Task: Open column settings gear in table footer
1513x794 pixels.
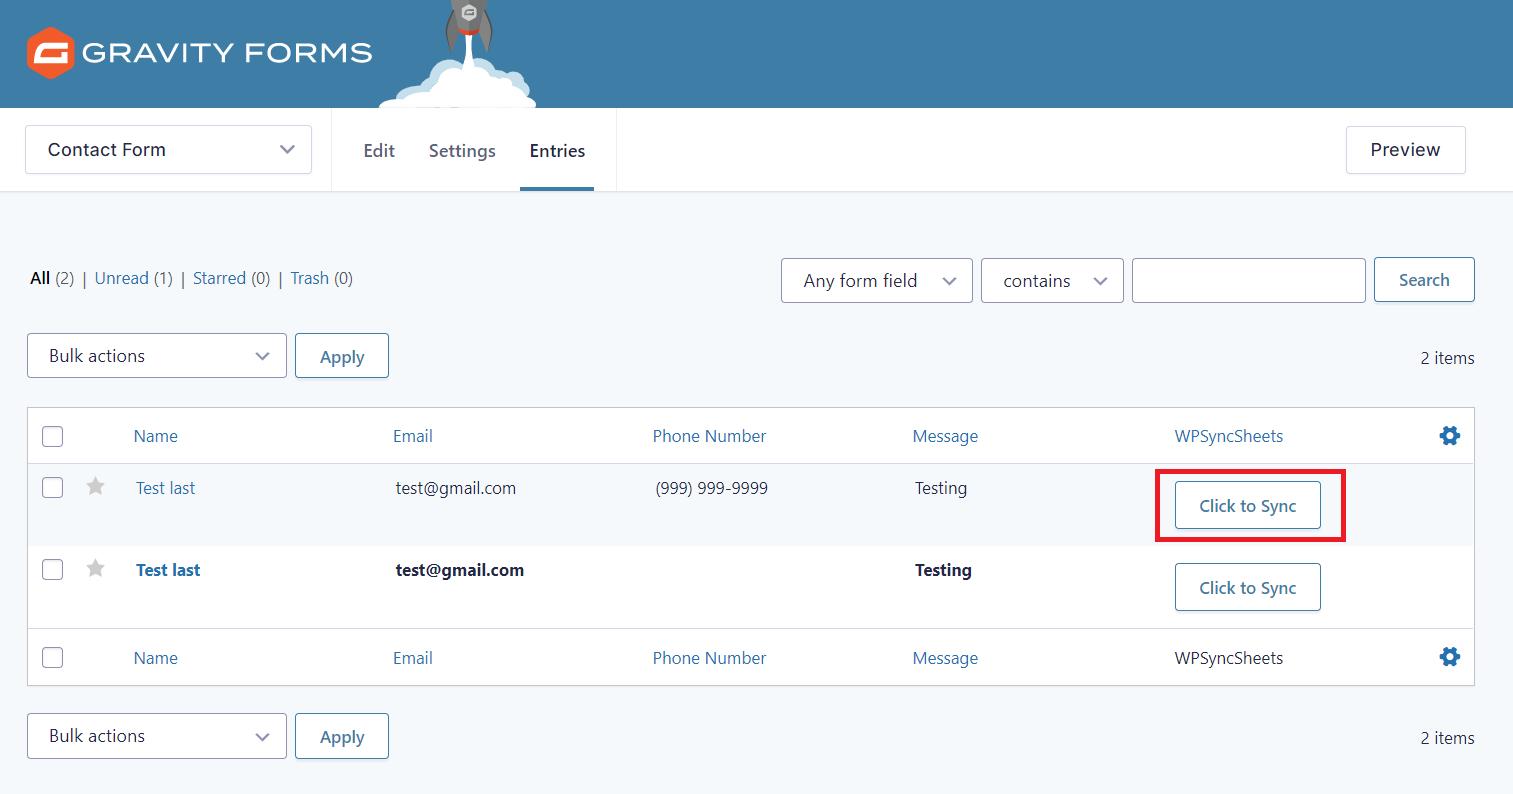Action: pos(1449,657)
